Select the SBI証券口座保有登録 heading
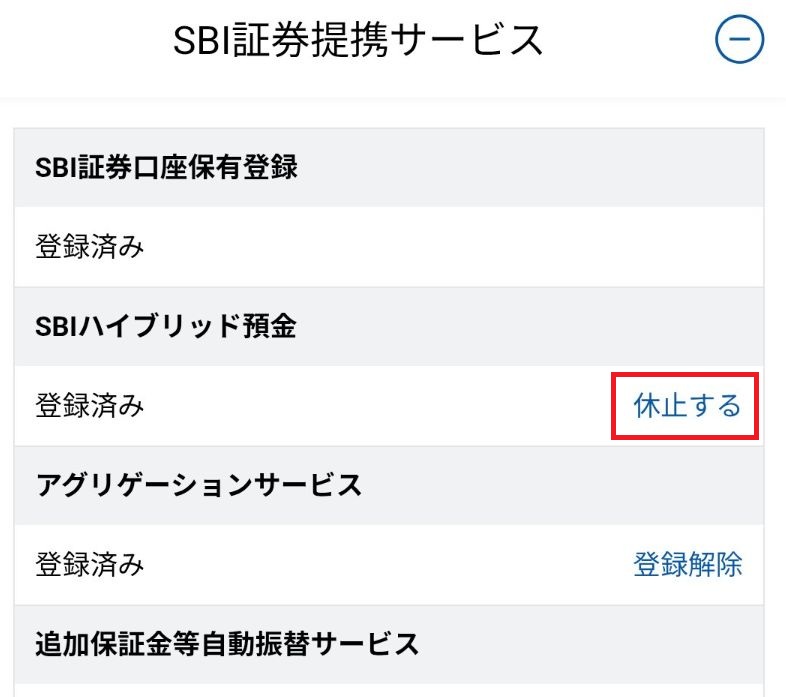The height and width of the screenshot is (697, 786). [166, 168]
